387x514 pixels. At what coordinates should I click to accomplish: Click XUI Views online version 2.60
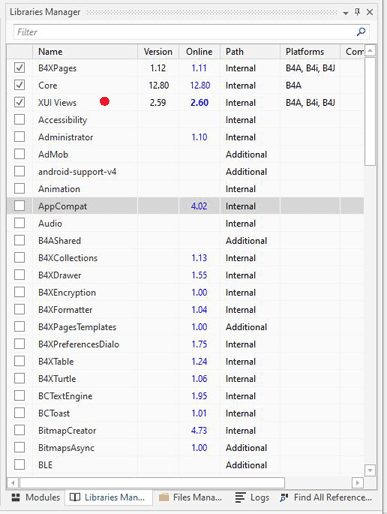coord(199,102)
